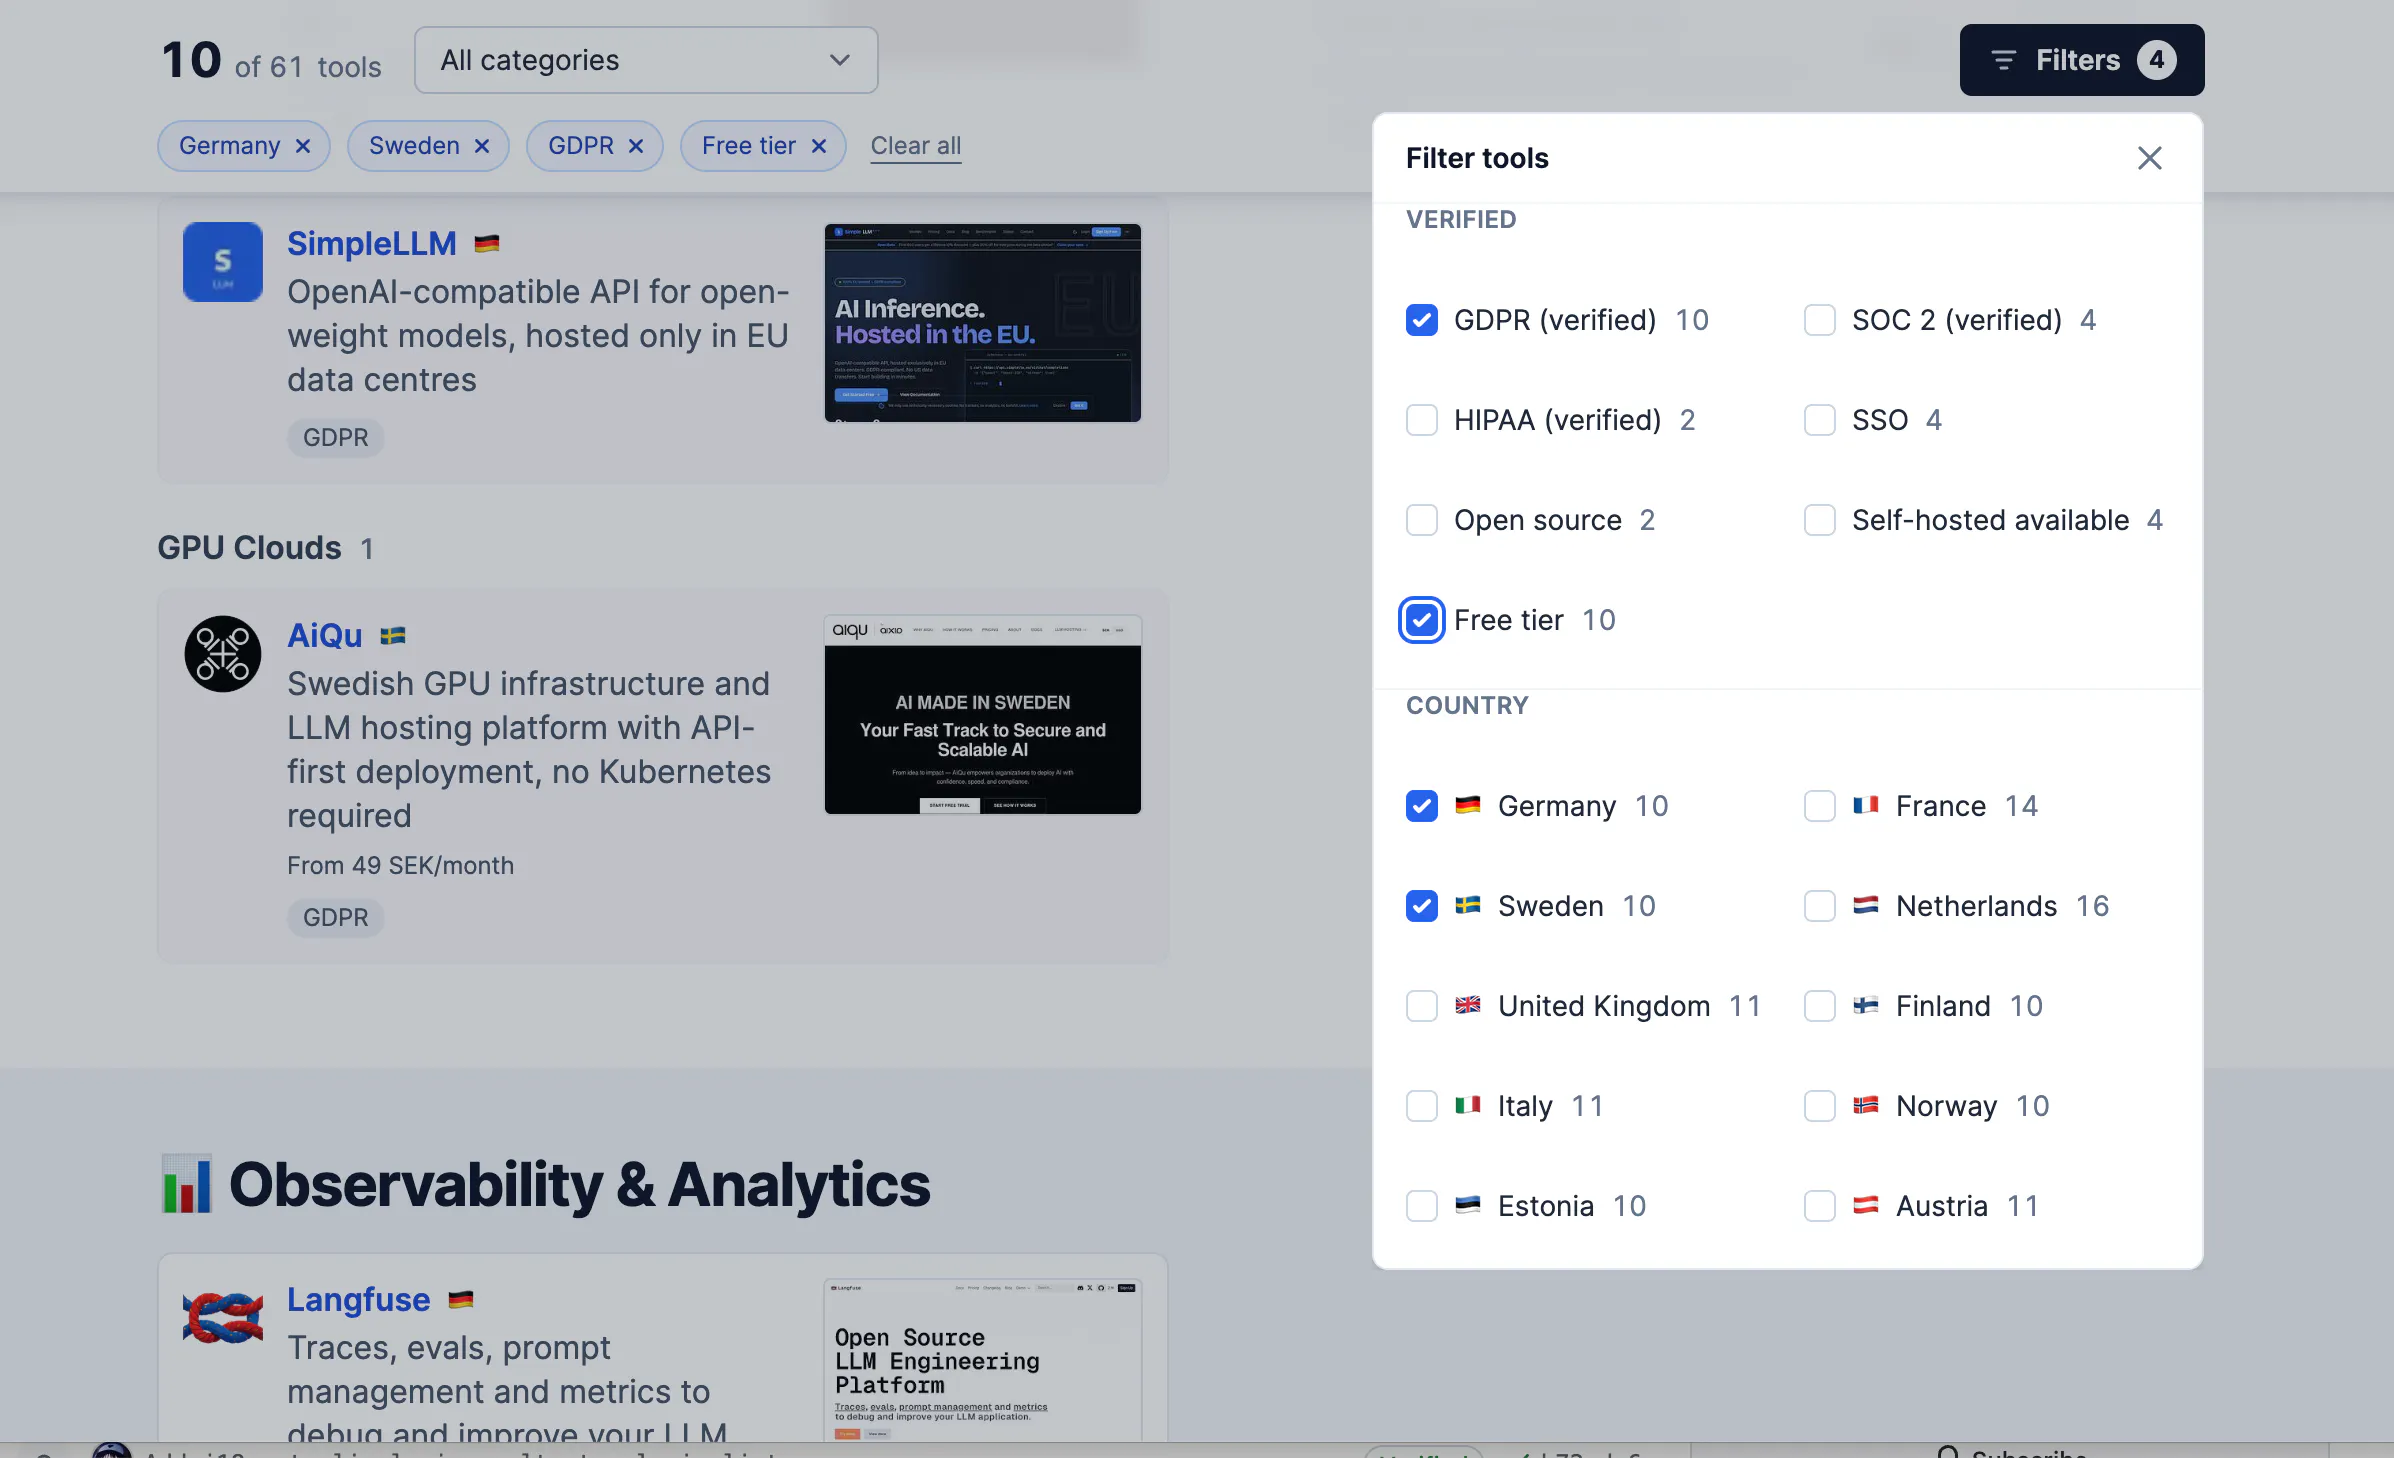The height and width of the screenshot is (1458, 2394).
Task: Enable the HIPAA (verified) checkbox
Action: click(x=1422, y=420)
